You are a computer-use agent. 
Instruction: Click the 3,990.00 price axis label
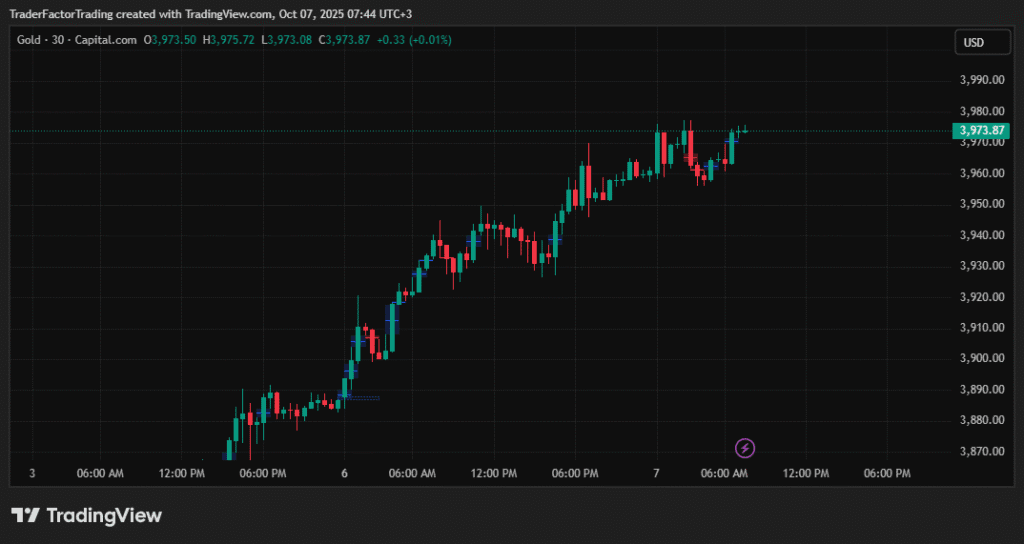pyautogui.click(x=980, y=80)
